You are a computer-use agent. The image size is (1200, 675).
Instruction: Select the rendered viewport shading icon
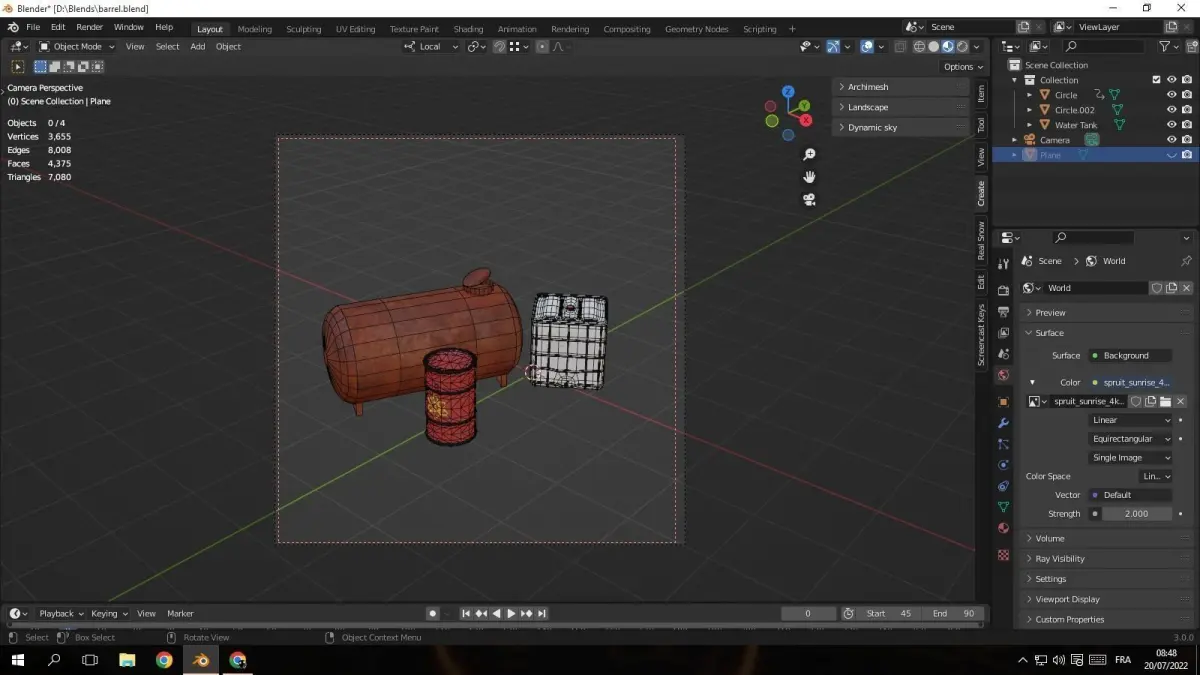point(962,46)
